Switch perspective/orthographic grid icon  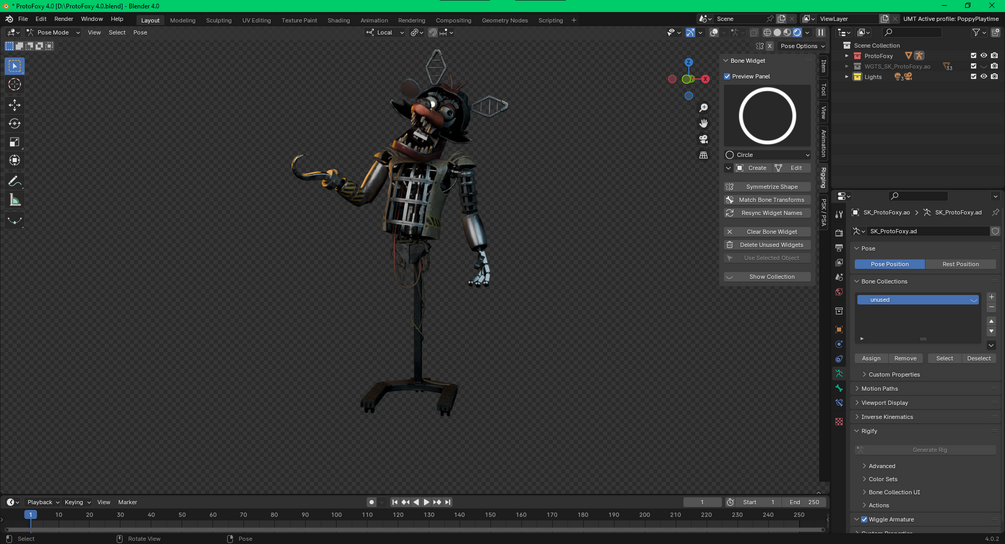pos(703,155)
